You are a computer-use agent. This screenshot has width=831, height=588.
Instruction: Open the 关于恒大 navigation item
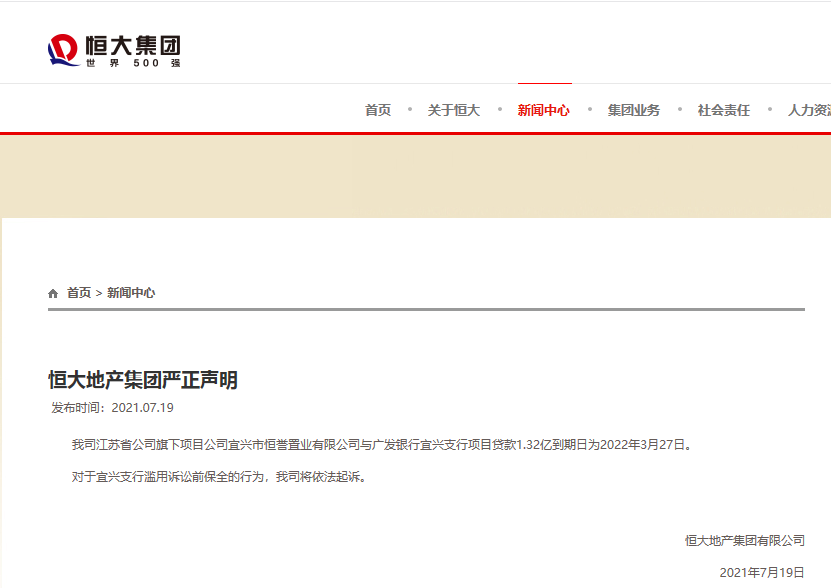tap(454, 110)
